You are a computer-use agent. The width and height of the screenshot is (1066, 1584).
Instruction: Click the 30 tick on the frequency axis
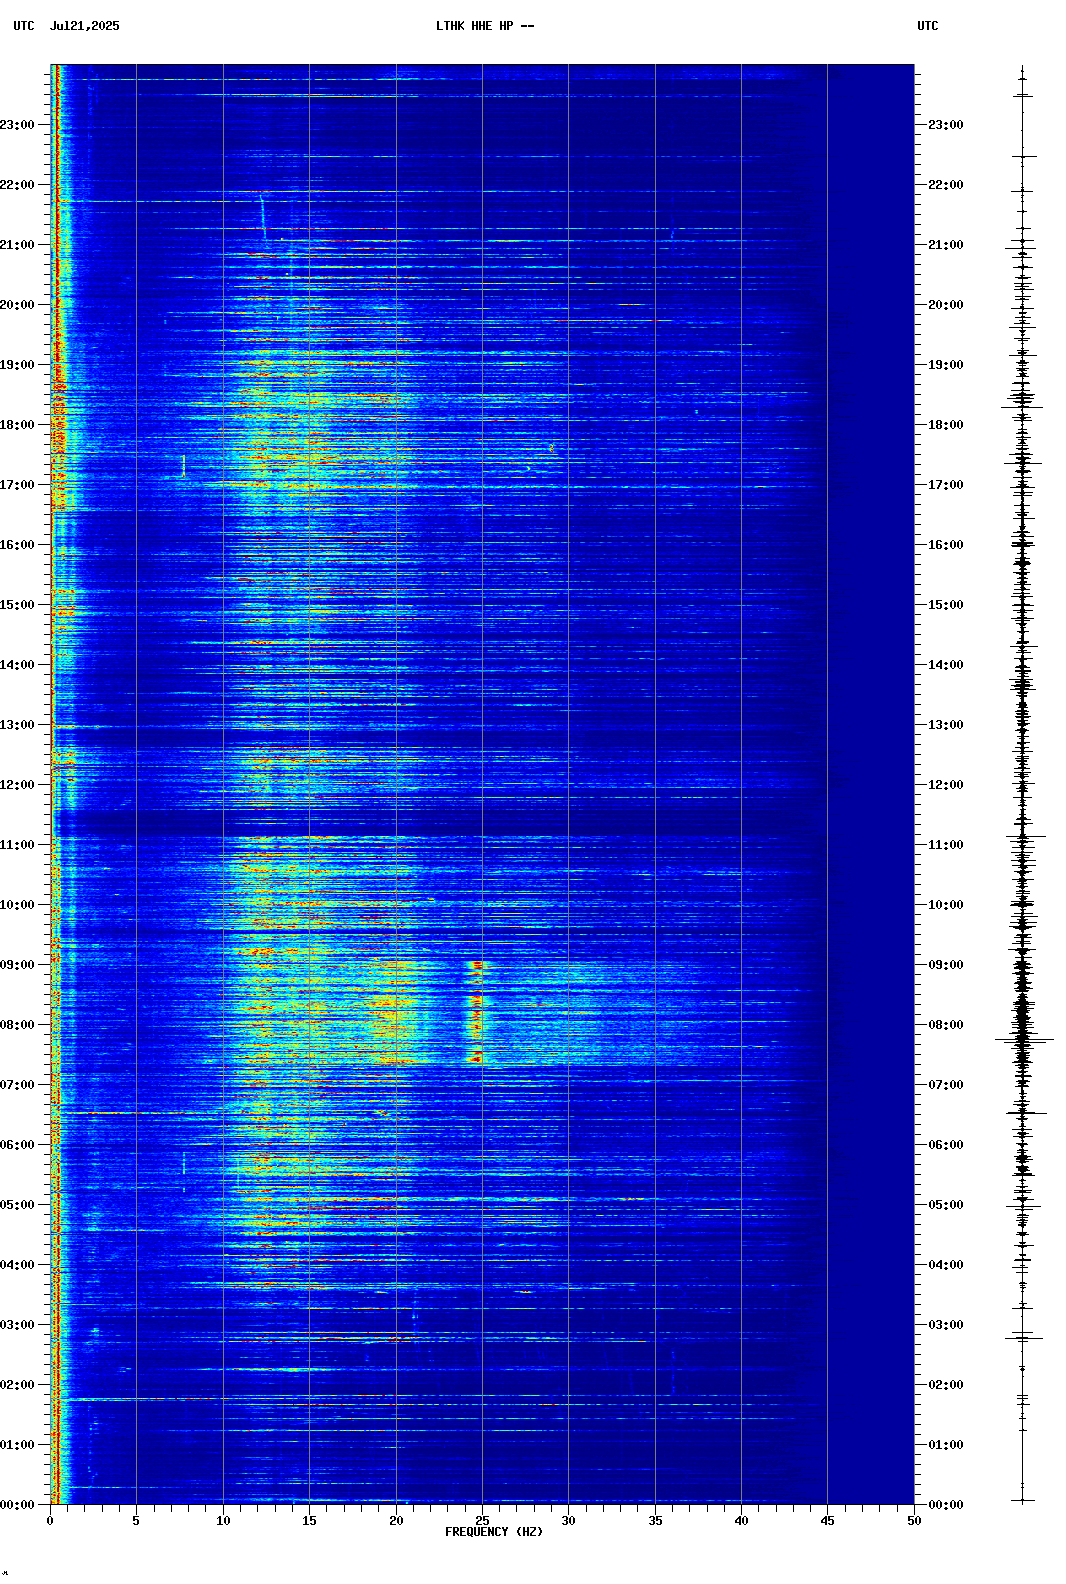coord(568,1521)
